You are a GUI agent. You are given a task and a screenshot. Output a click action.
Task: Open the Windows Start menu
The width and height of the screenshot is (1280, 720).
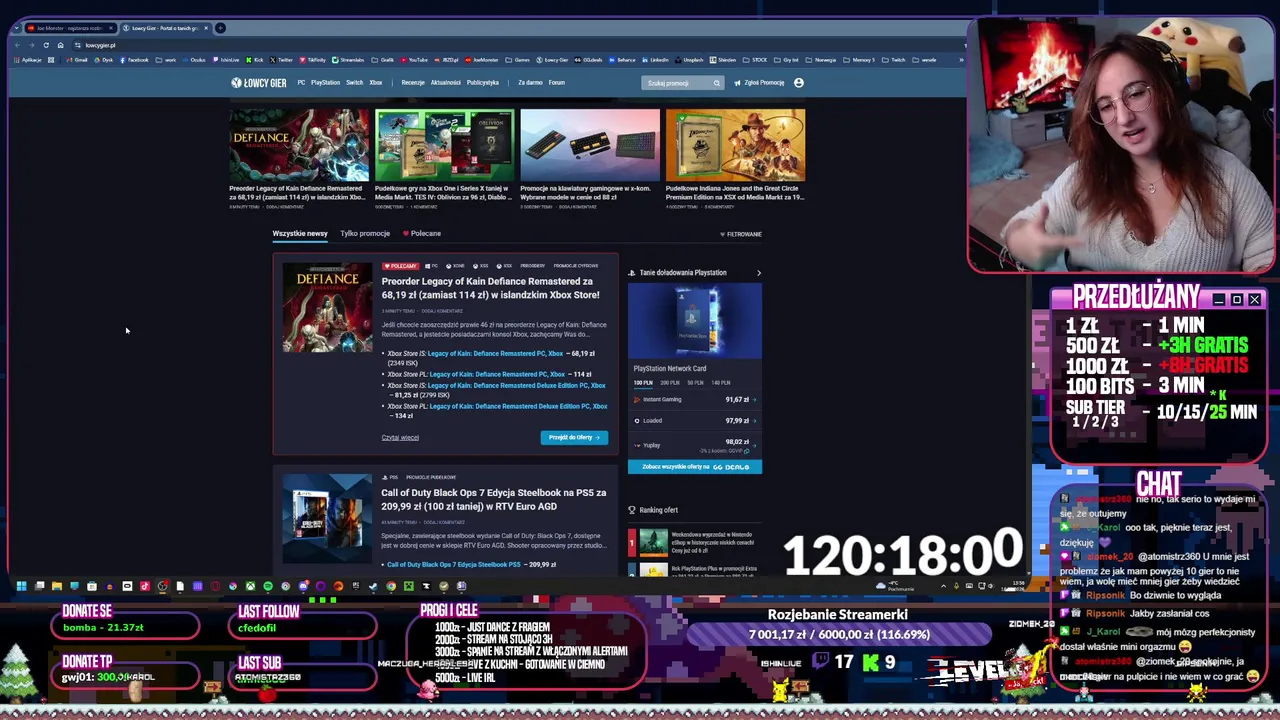point(21,586)
